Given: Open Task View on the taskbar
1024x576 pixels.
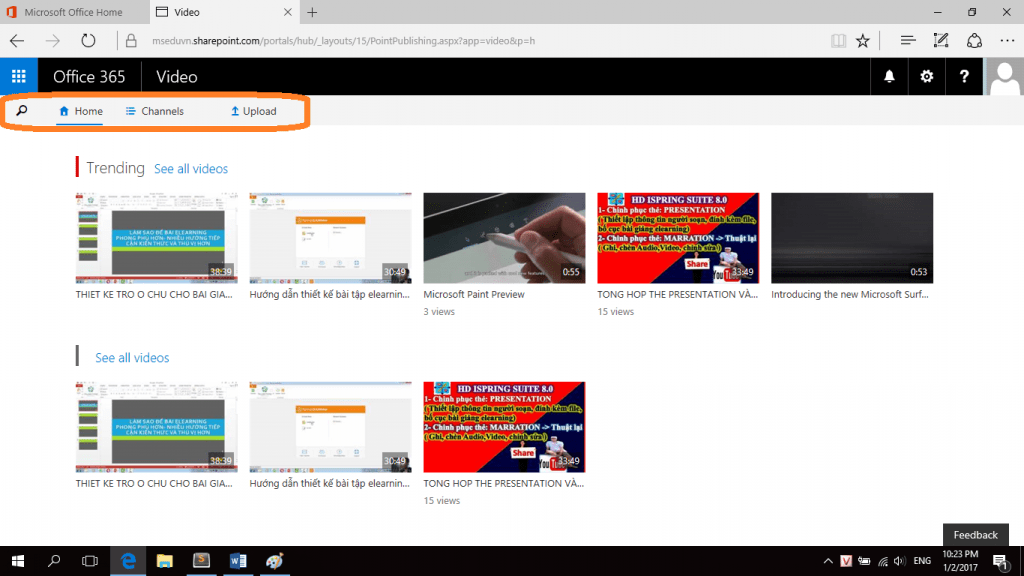Looking at the screenshot, I should coord(90,561).
